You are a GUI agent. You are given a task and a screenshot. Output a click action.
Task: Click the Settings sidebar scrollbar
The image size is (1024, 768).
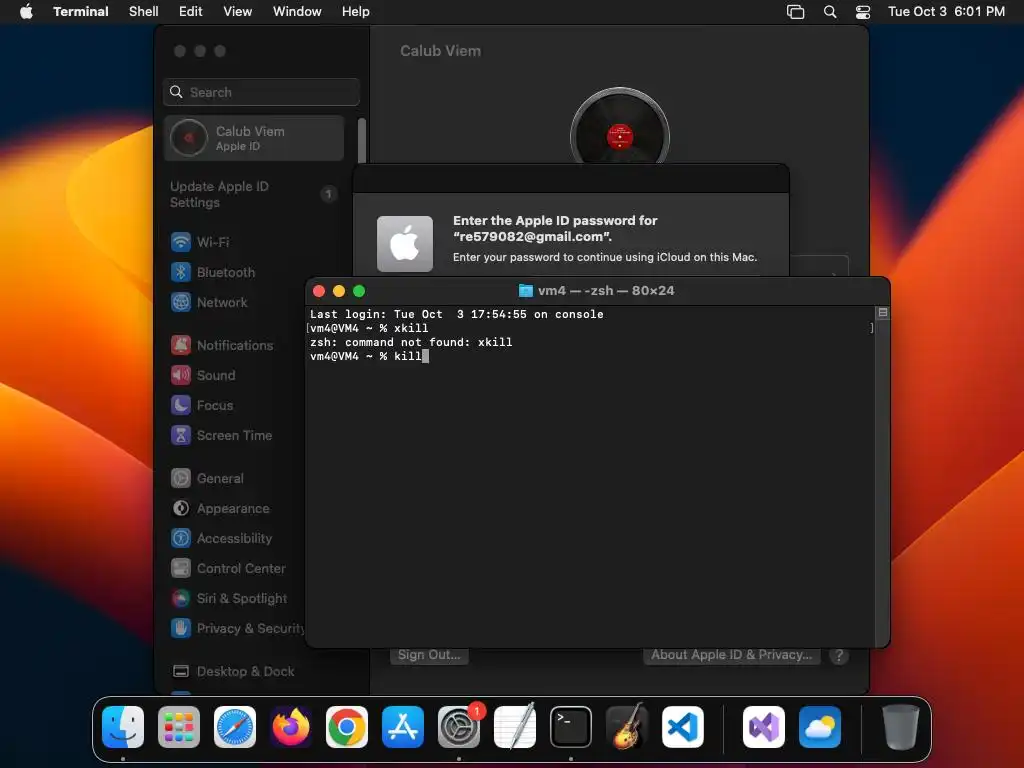point(362,140)
